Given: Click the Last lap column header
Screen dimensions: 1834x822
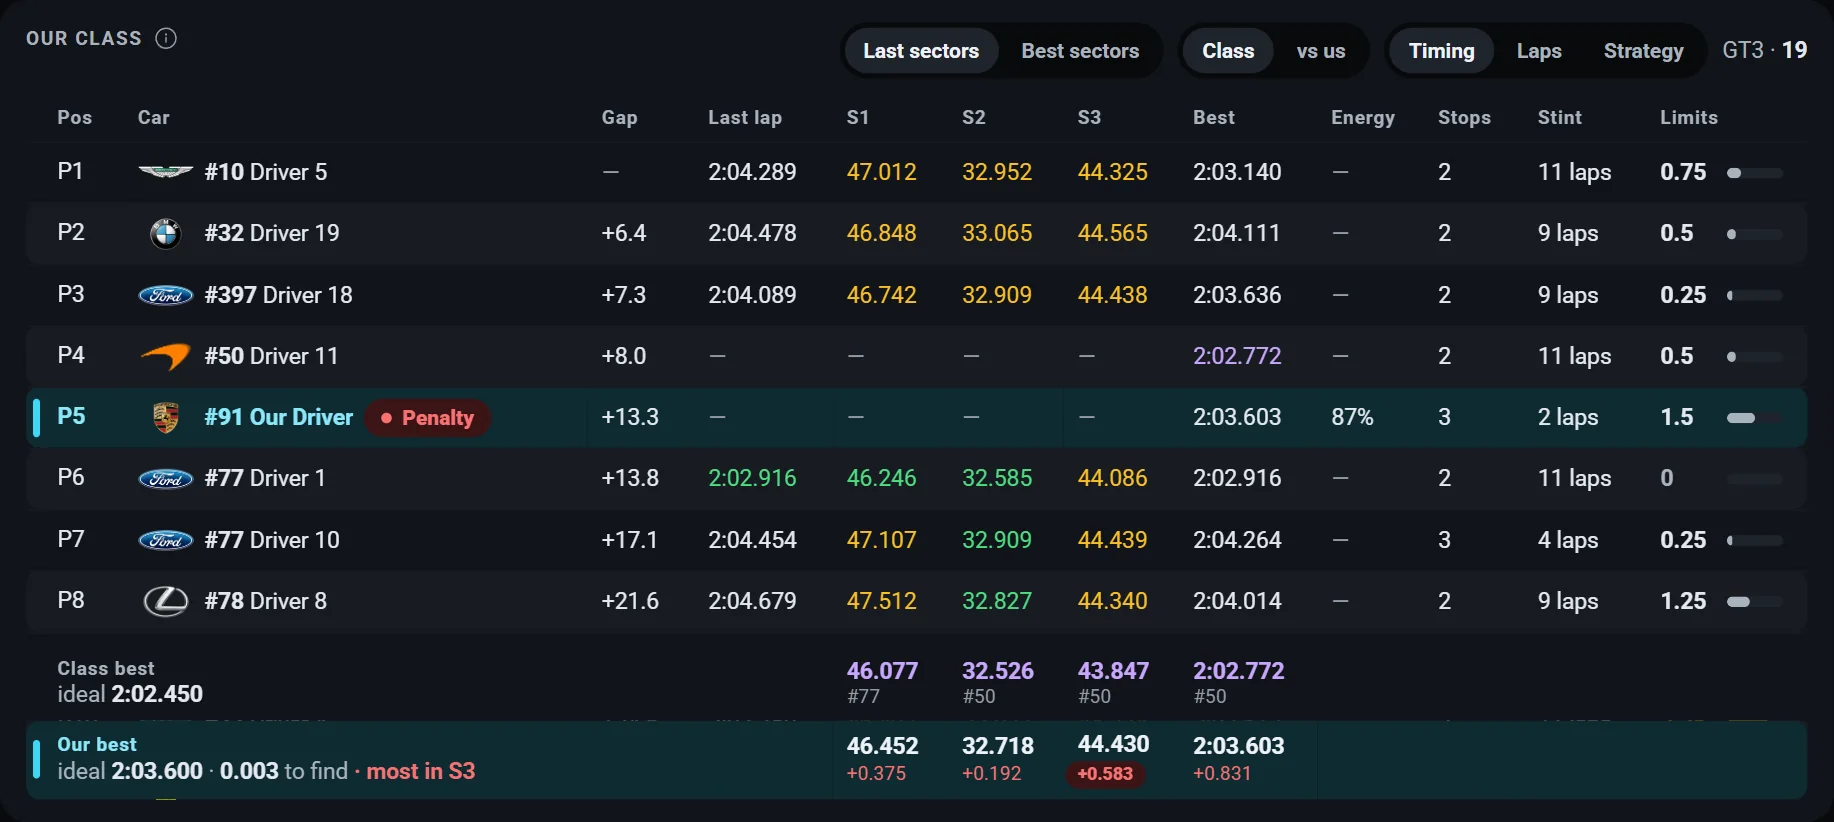Looking at the screenshot, I should click(x=745, y=117).
